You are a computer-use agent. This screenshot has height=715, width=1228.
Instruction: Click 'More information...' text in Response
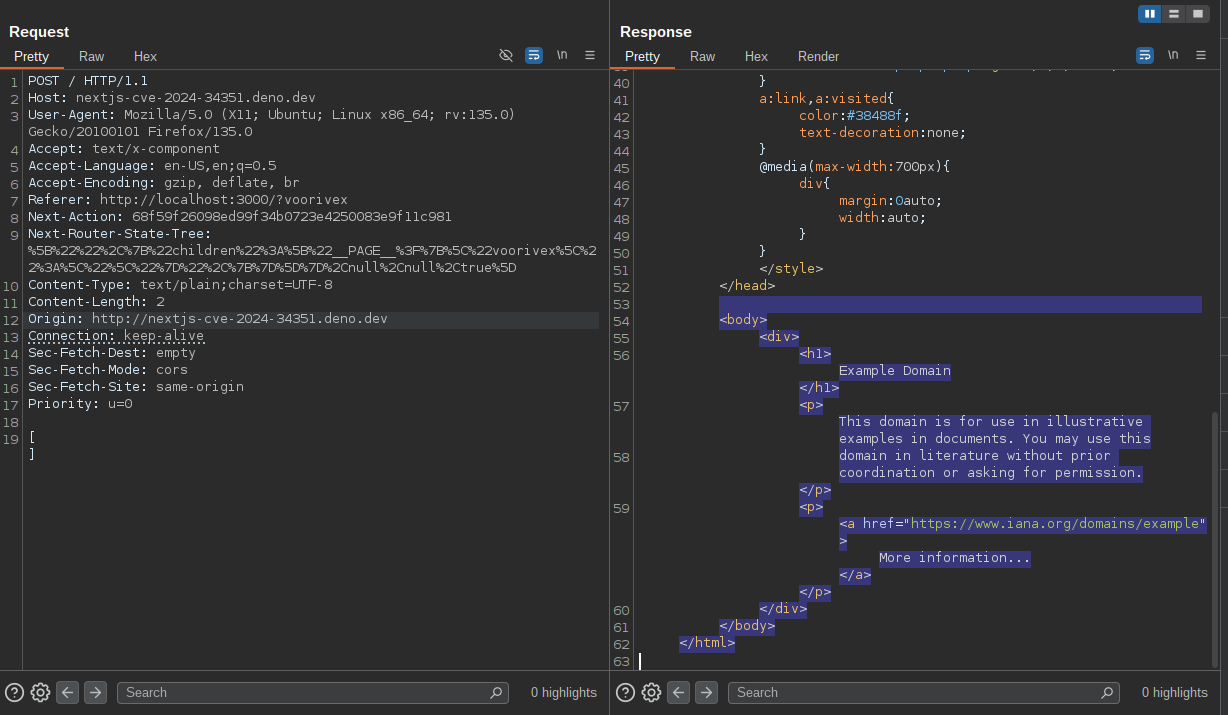(x=955, y=557)
